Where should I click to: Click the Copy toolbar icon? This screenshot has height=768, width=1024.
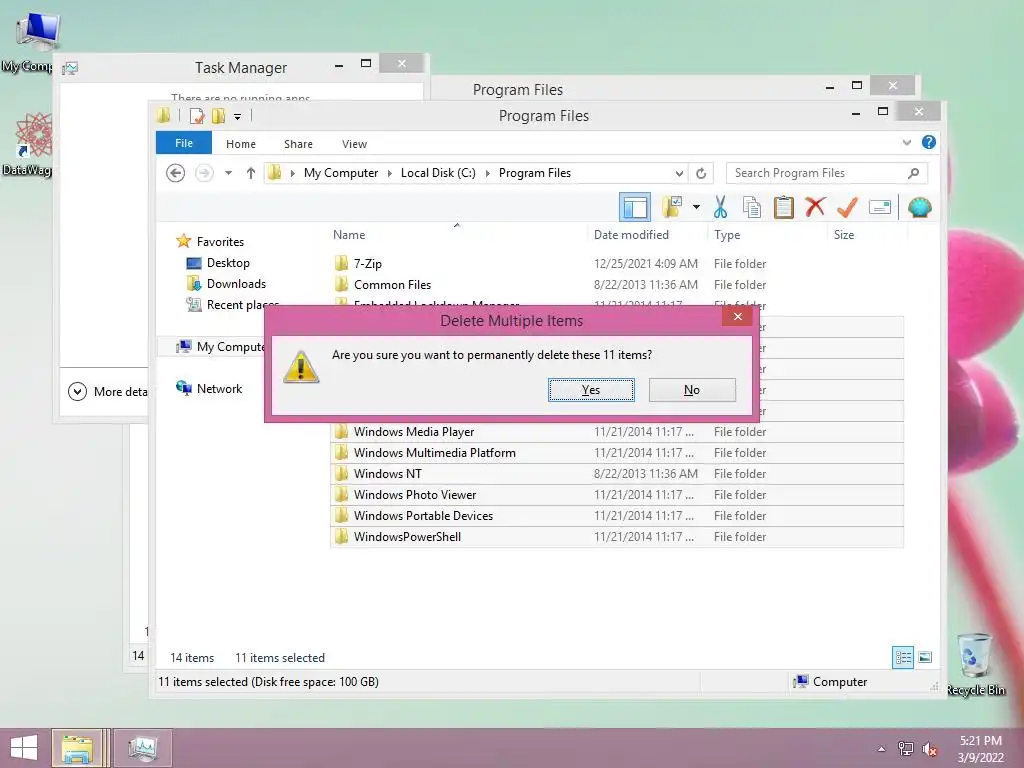[x=752, y=207]
